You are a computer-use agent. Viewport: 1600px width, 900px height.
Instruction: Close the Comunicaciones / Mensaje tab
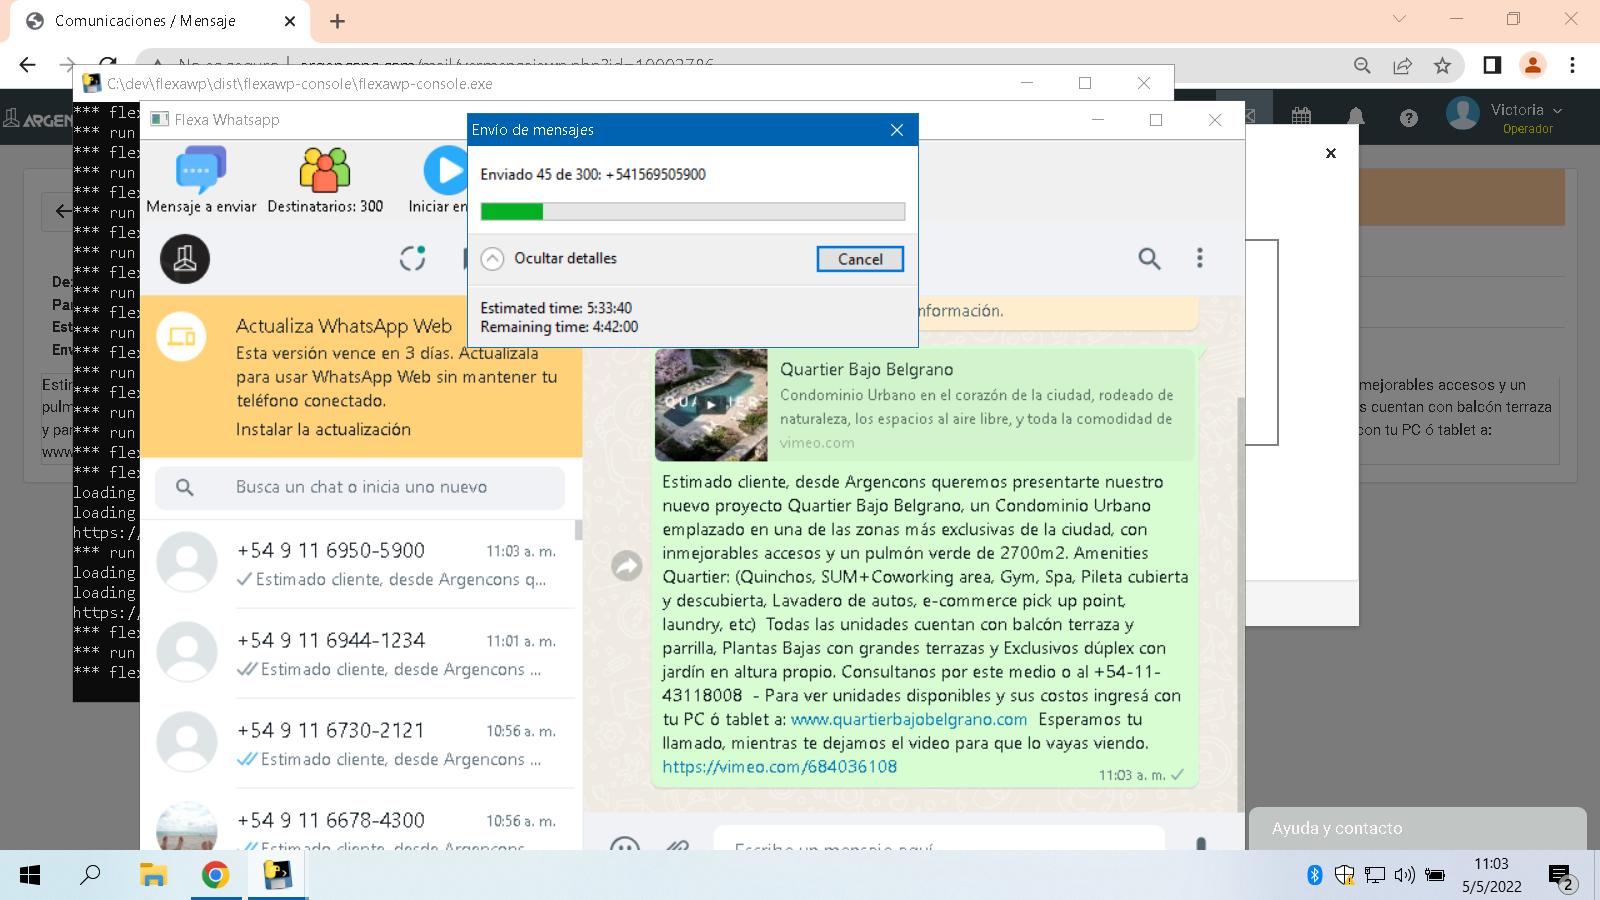(x=290, y=21)
